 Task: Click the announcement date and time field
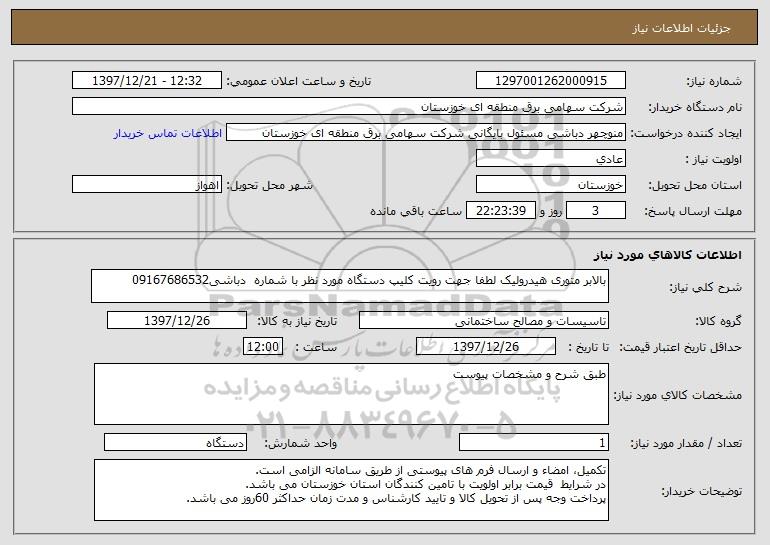(x=147, y=81)
